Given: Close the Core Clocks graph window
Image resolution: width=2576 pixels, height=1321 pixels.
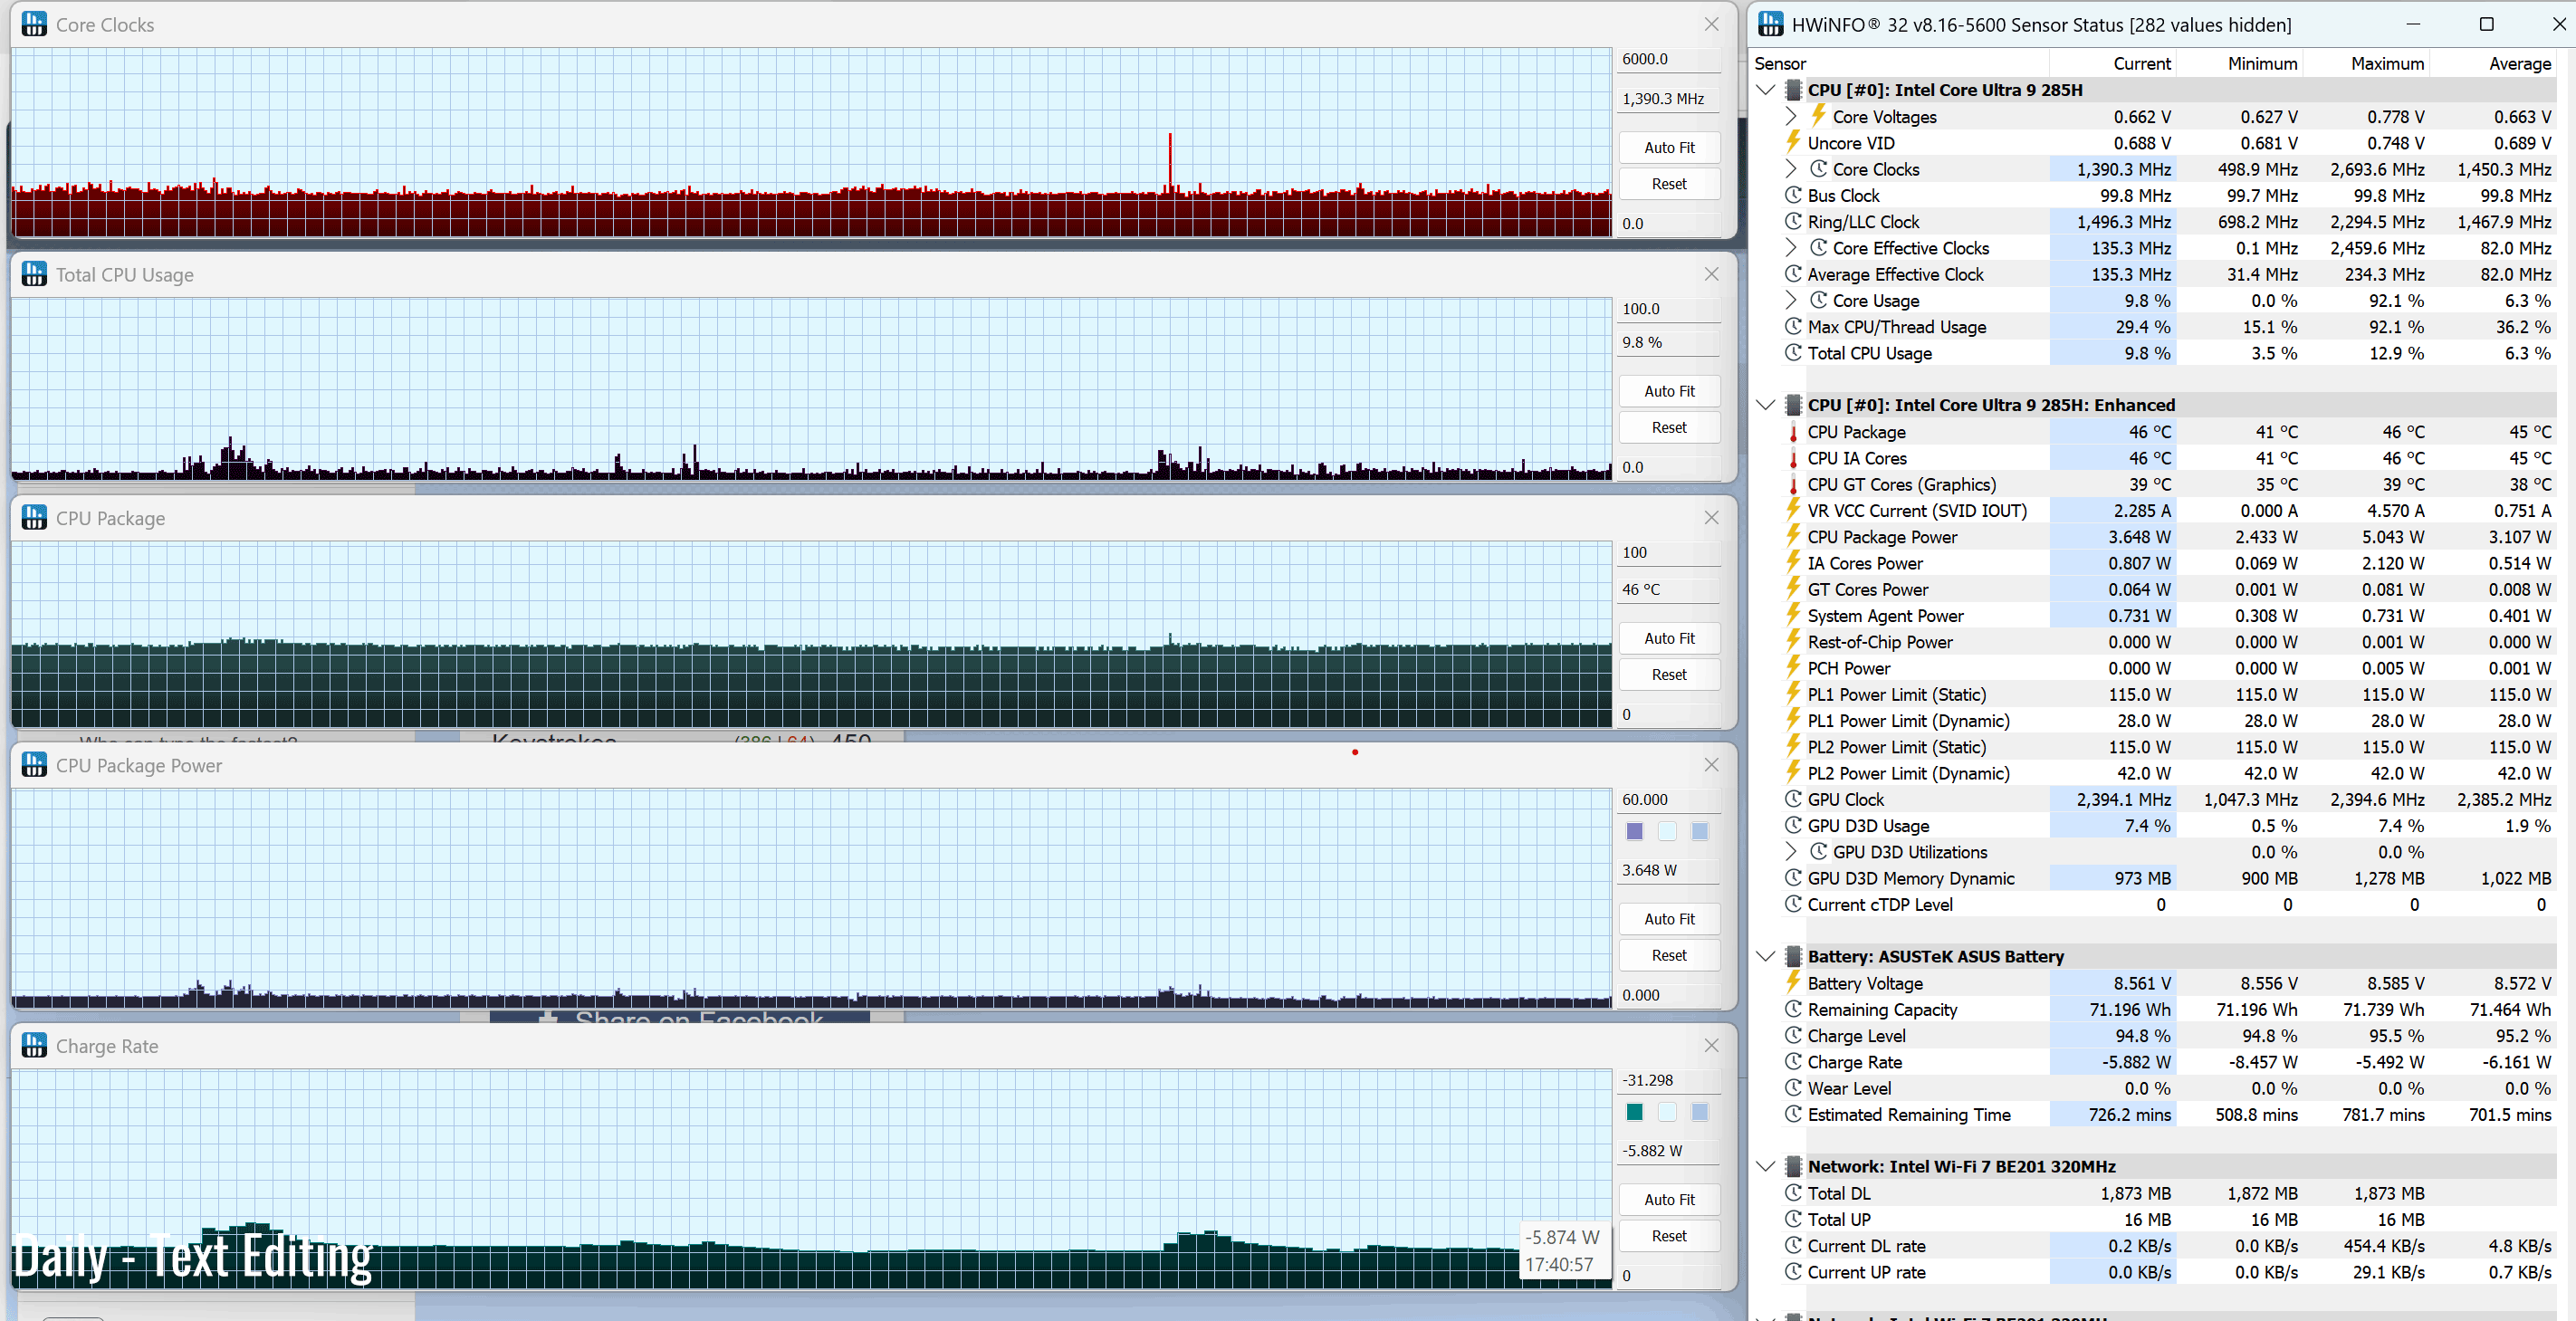Looking at the screenshot, I should point(1712,24).
